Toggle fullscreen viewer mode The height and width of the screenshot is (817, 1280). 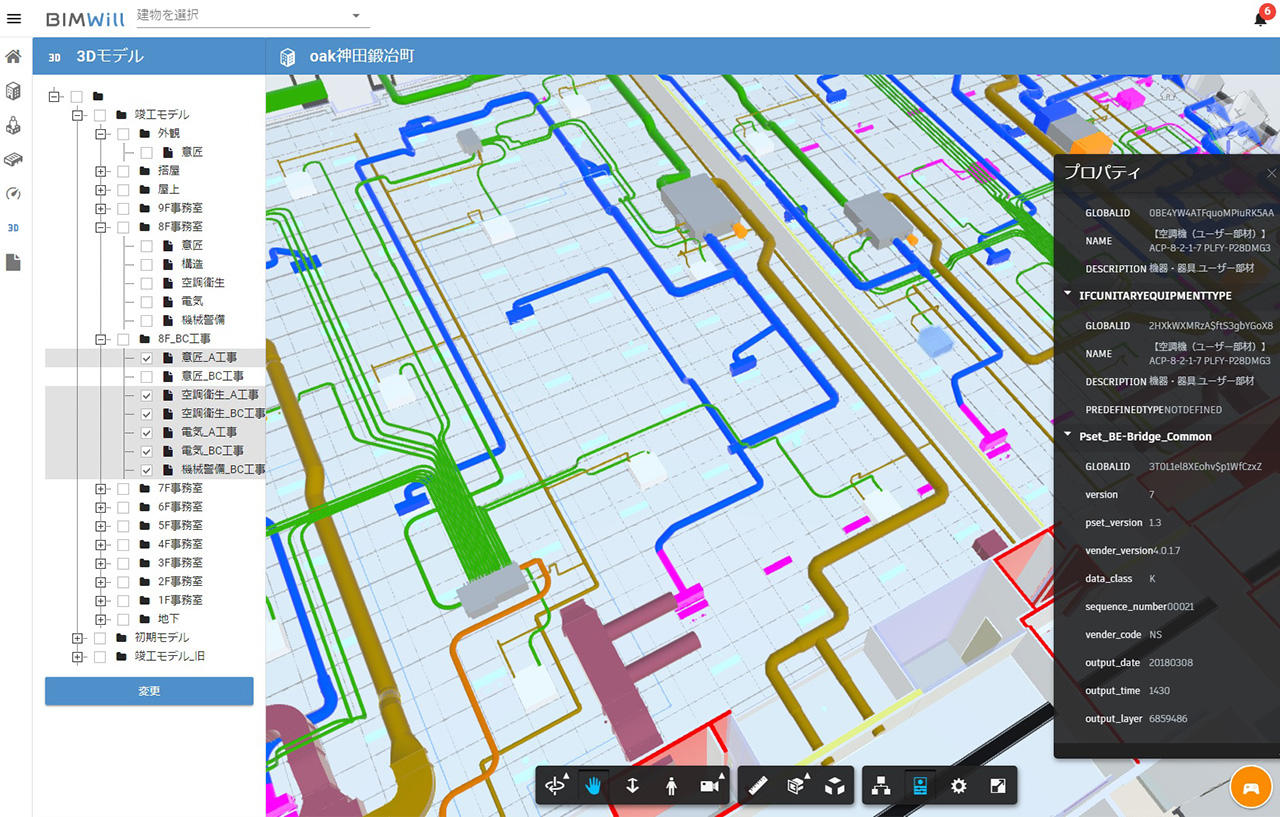coord(997,786)
